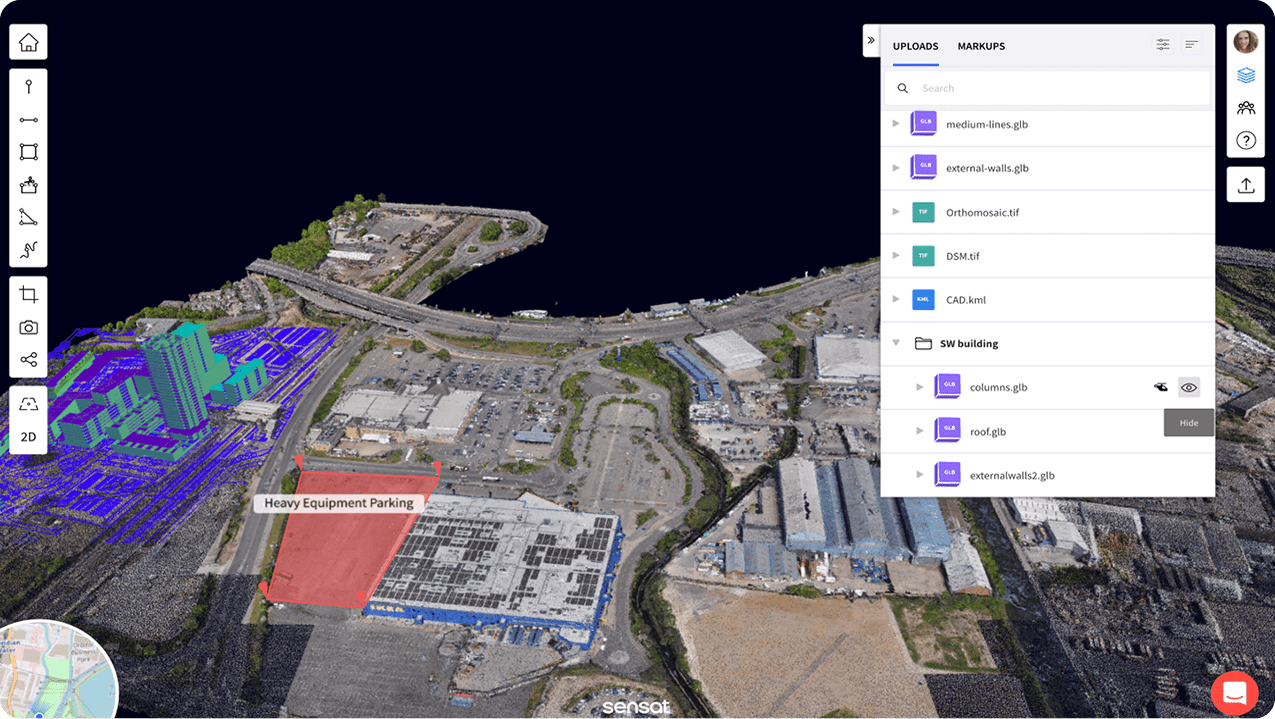The height and width of the screenshot is (719, 1275).
Task: Open the help icon
Action: tap(1246, 141)
